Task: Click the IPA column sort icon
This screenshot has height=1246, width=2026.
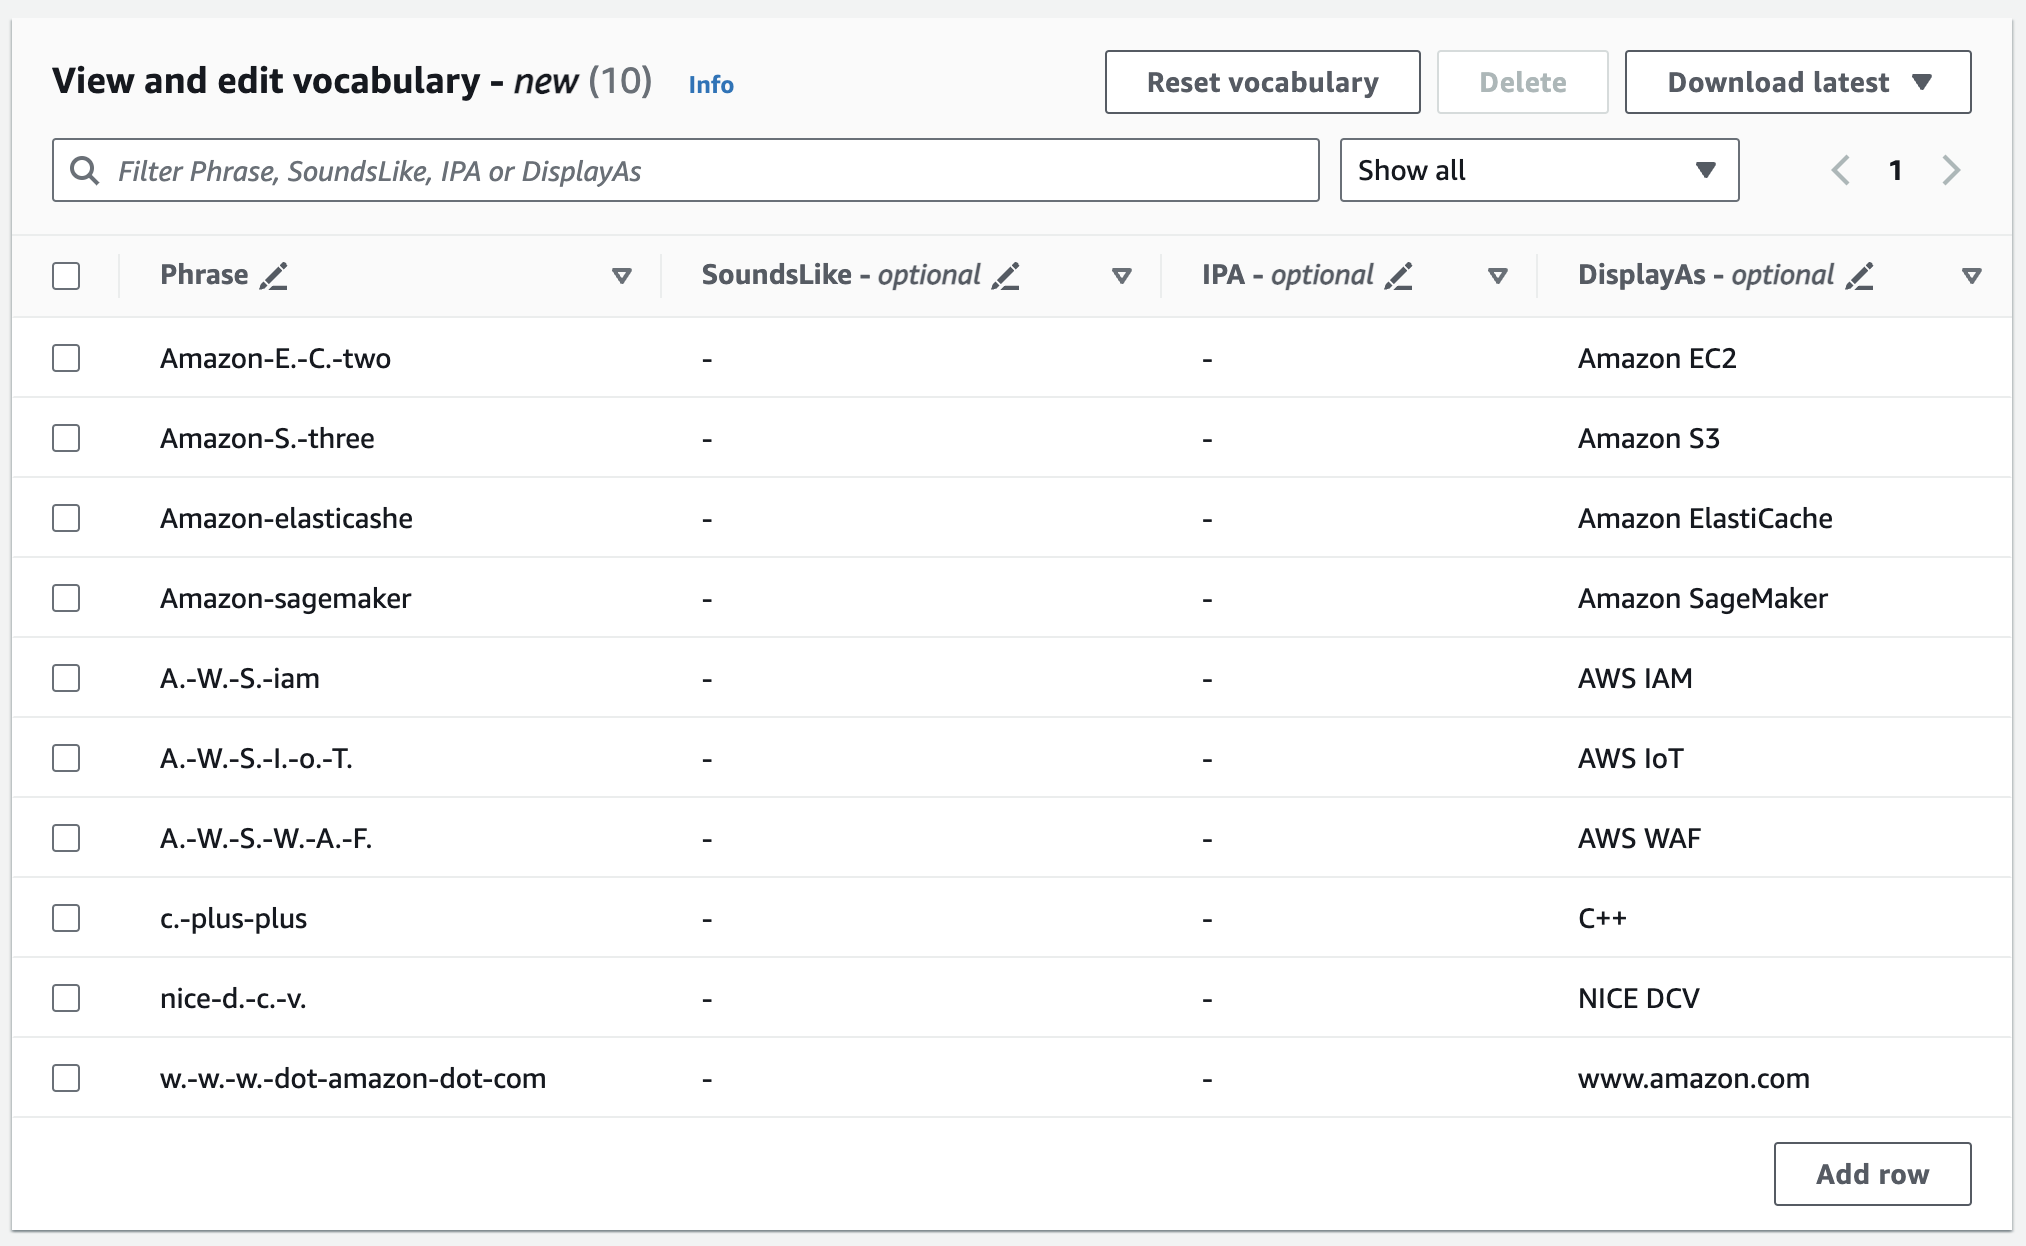Action: click(x=1498, y=275)
